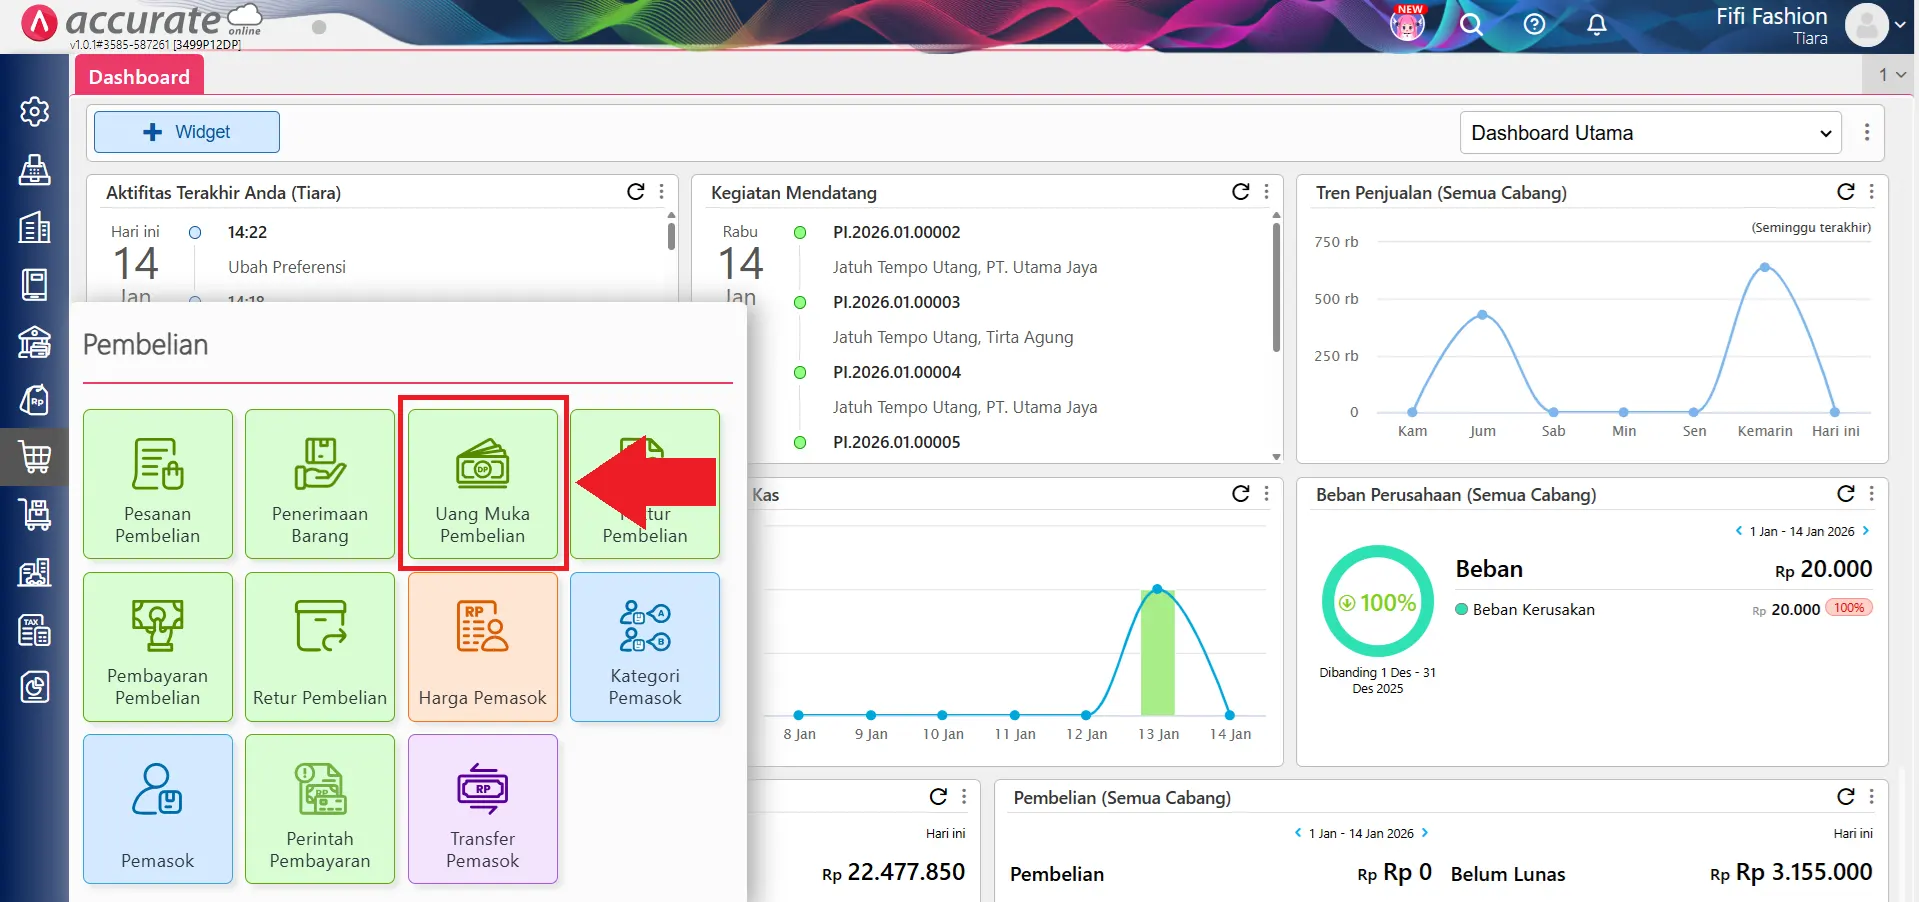
Task: Click the notification bell icon
Action: tap(1597, 25)
